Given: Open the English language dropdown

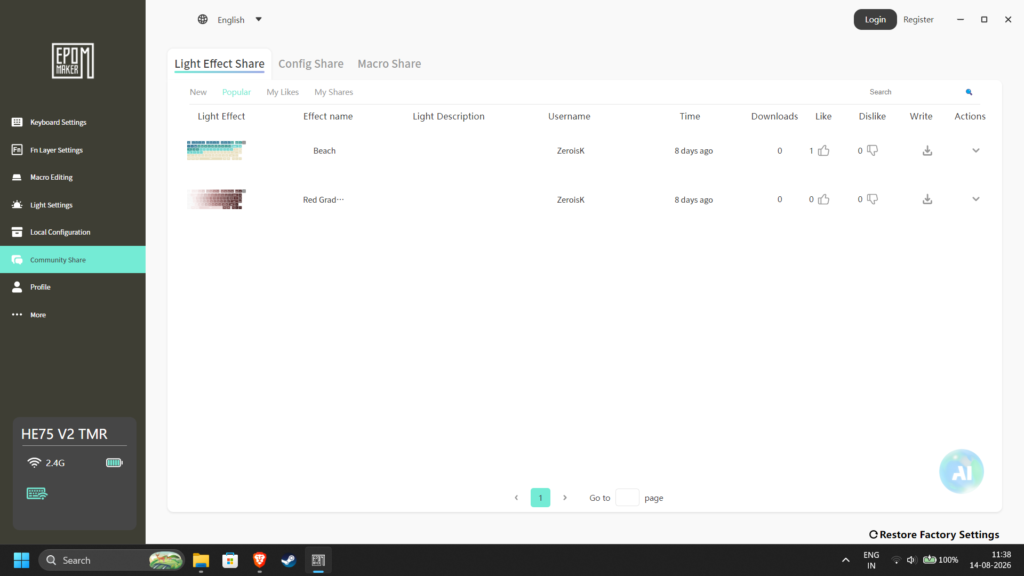Looking at the screenshot, I should point(239,20).
